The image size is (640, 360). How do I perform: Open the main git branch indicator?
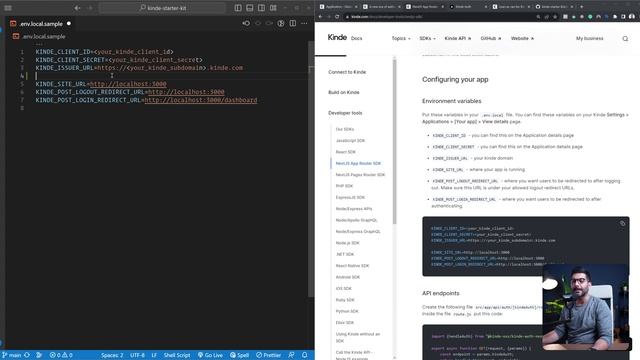11,355
